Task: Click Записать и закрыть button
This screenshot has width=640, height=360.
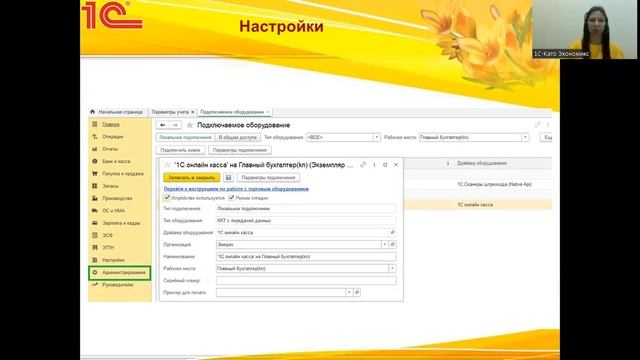Action: pos(191,178)
